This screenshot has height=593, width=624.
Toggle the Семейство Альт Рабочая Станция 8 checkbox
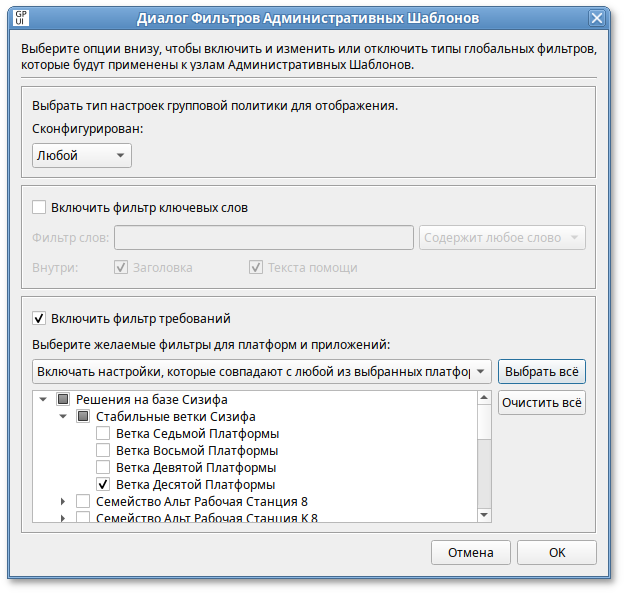click(x=84, y=501)
